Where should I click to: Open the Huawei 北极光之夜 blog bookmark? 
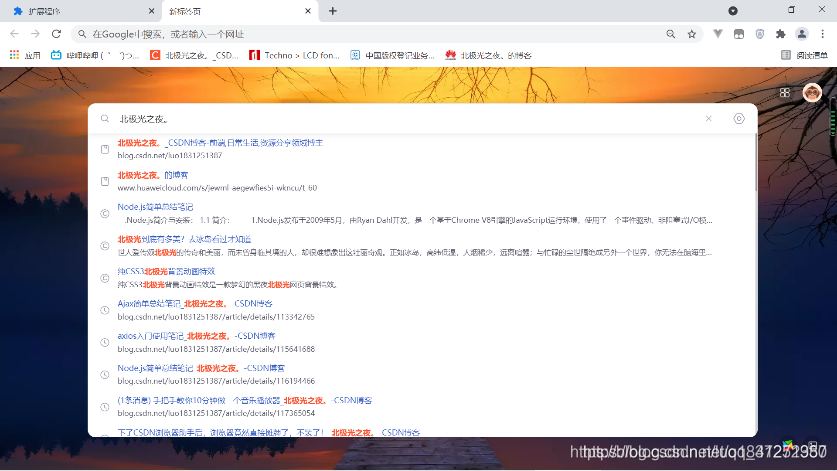click(488, 55)
